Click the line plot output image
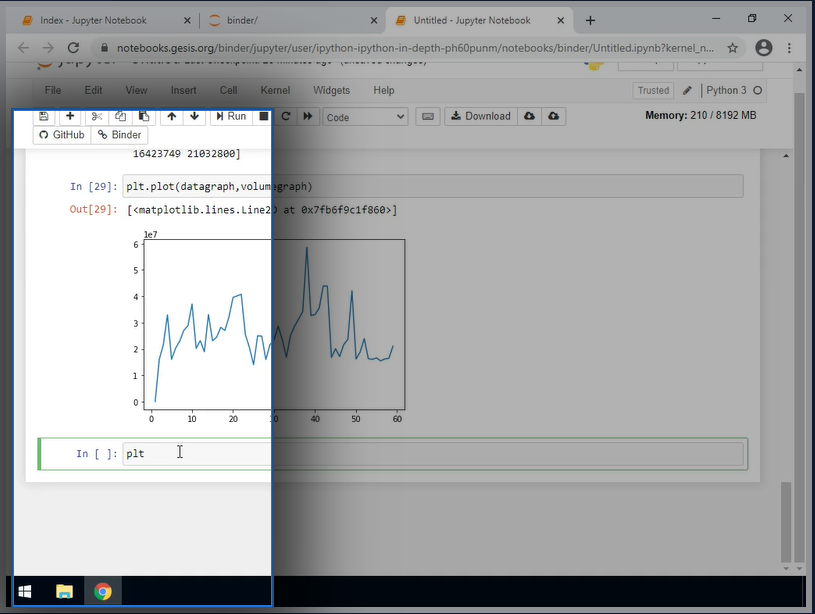 [269, 327]
